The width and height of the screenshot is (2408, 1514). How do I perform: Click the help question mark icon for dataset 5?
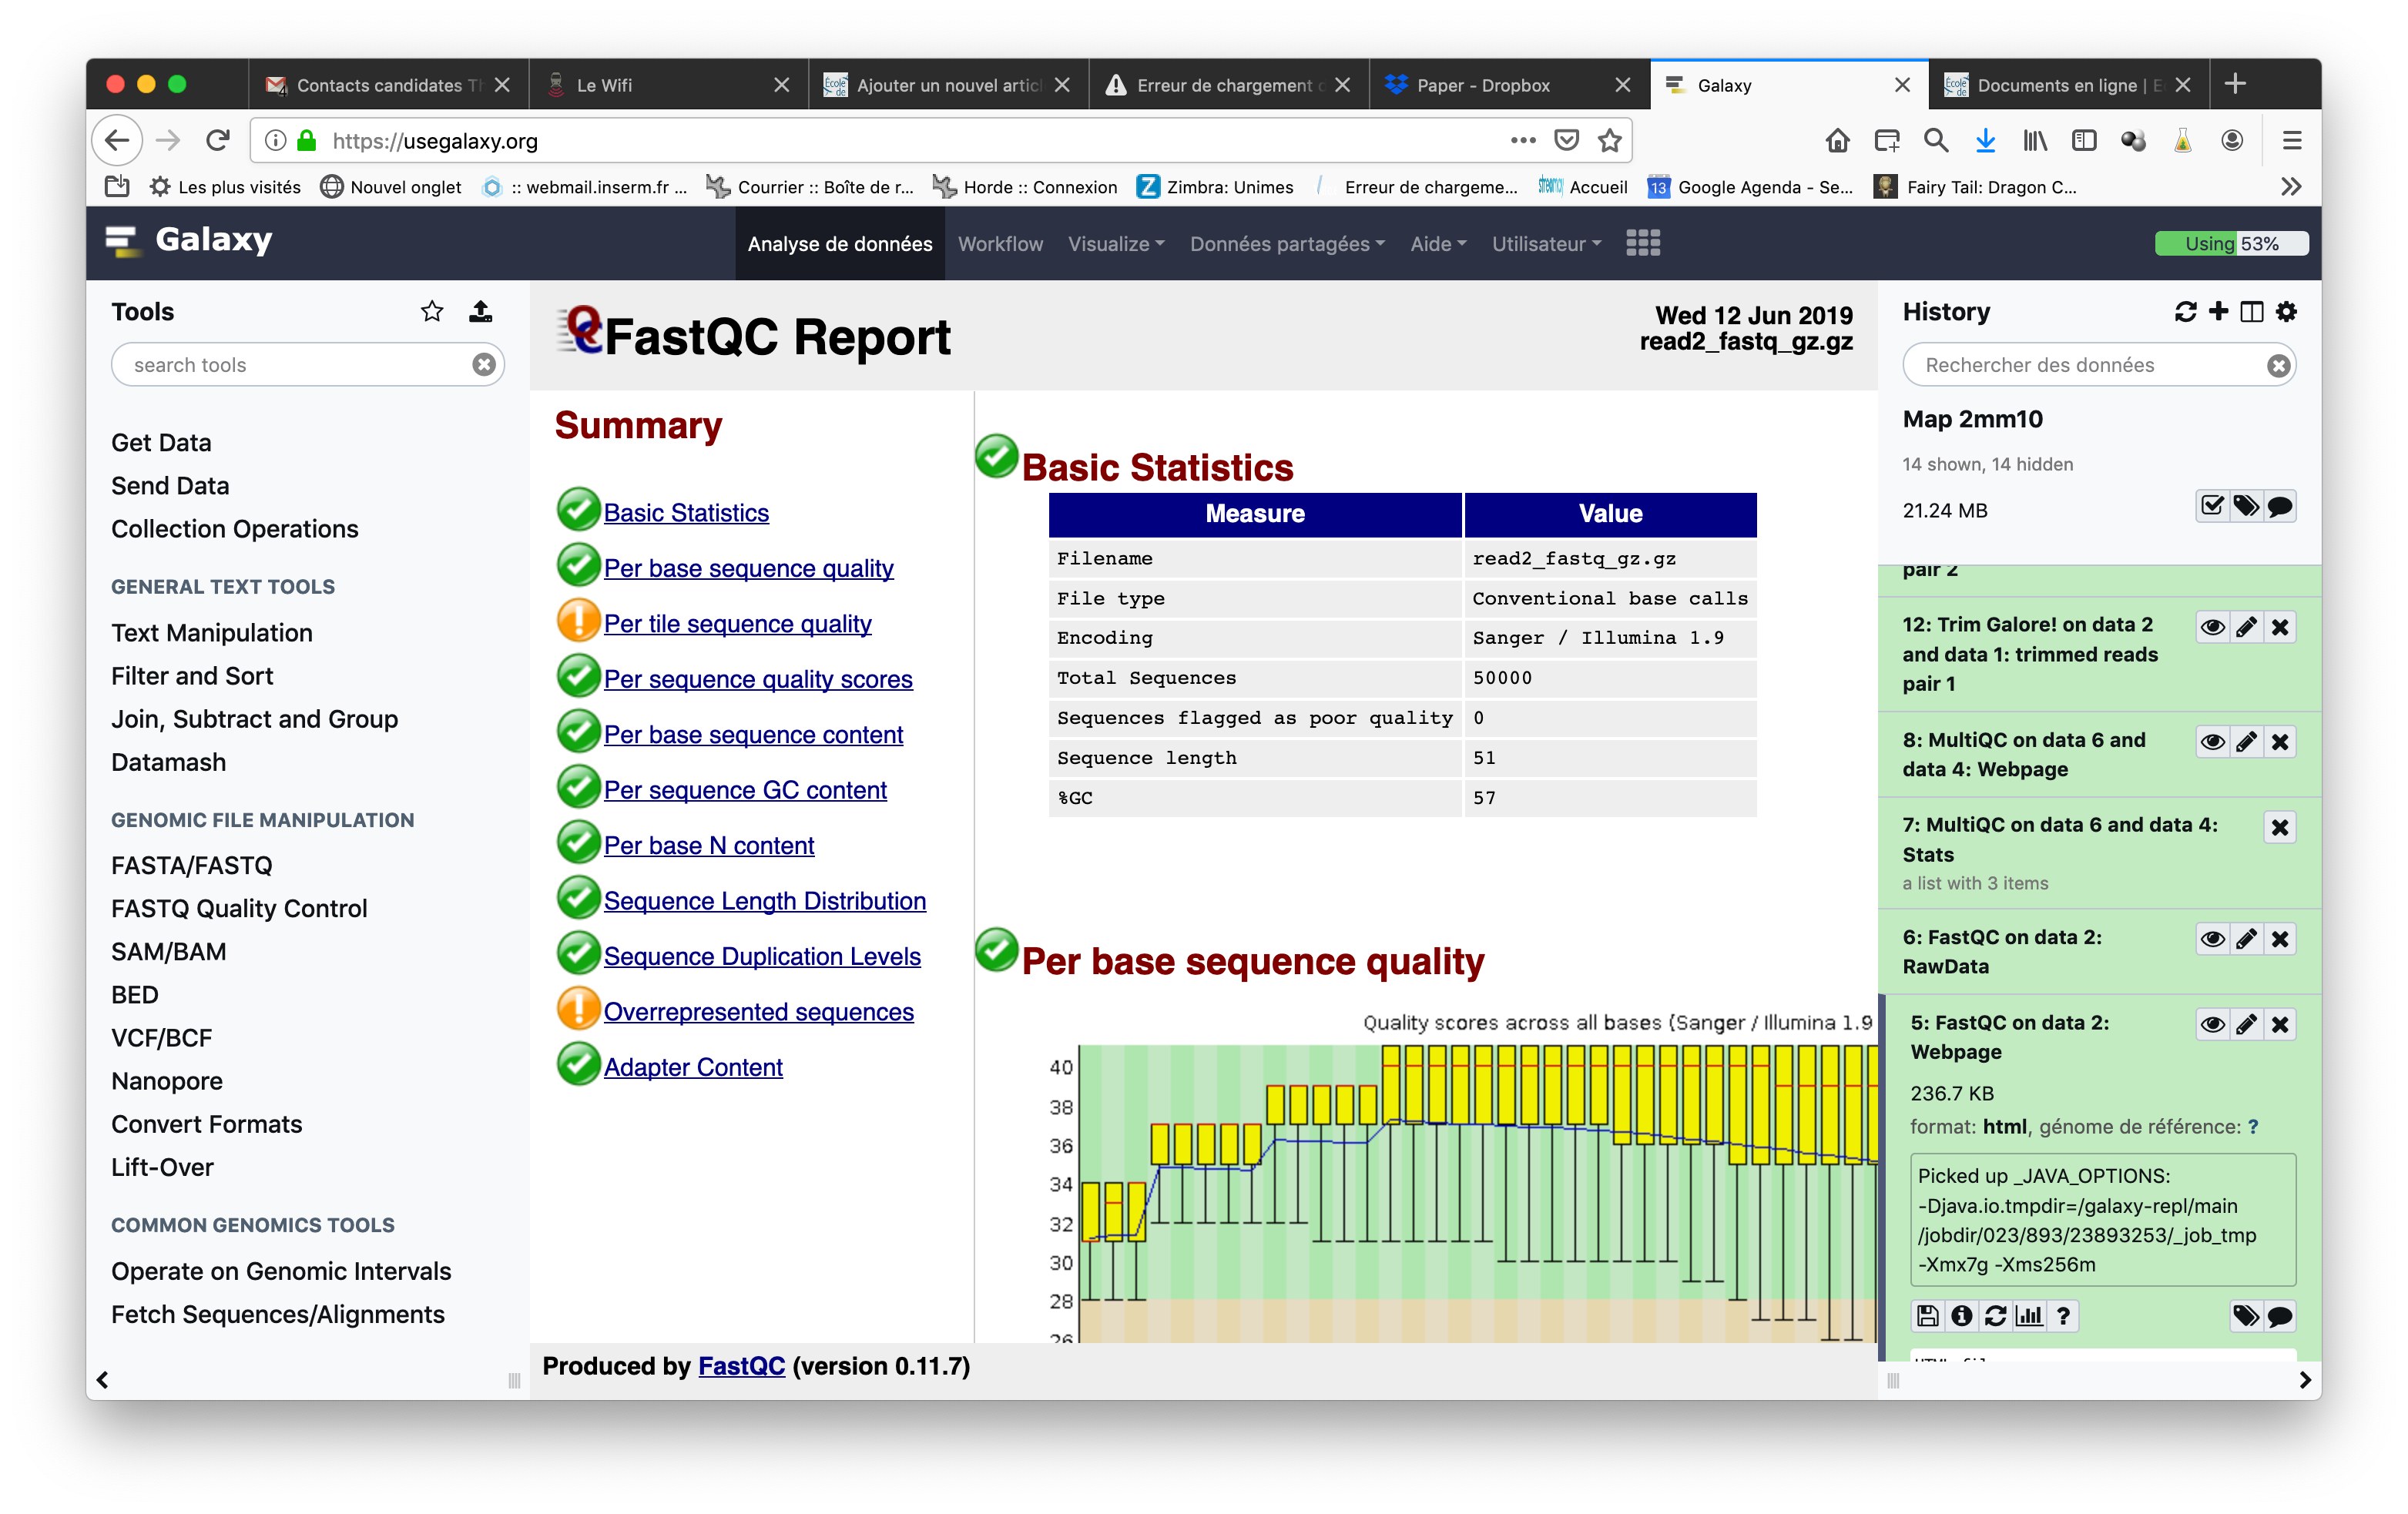(2063, 1316)
